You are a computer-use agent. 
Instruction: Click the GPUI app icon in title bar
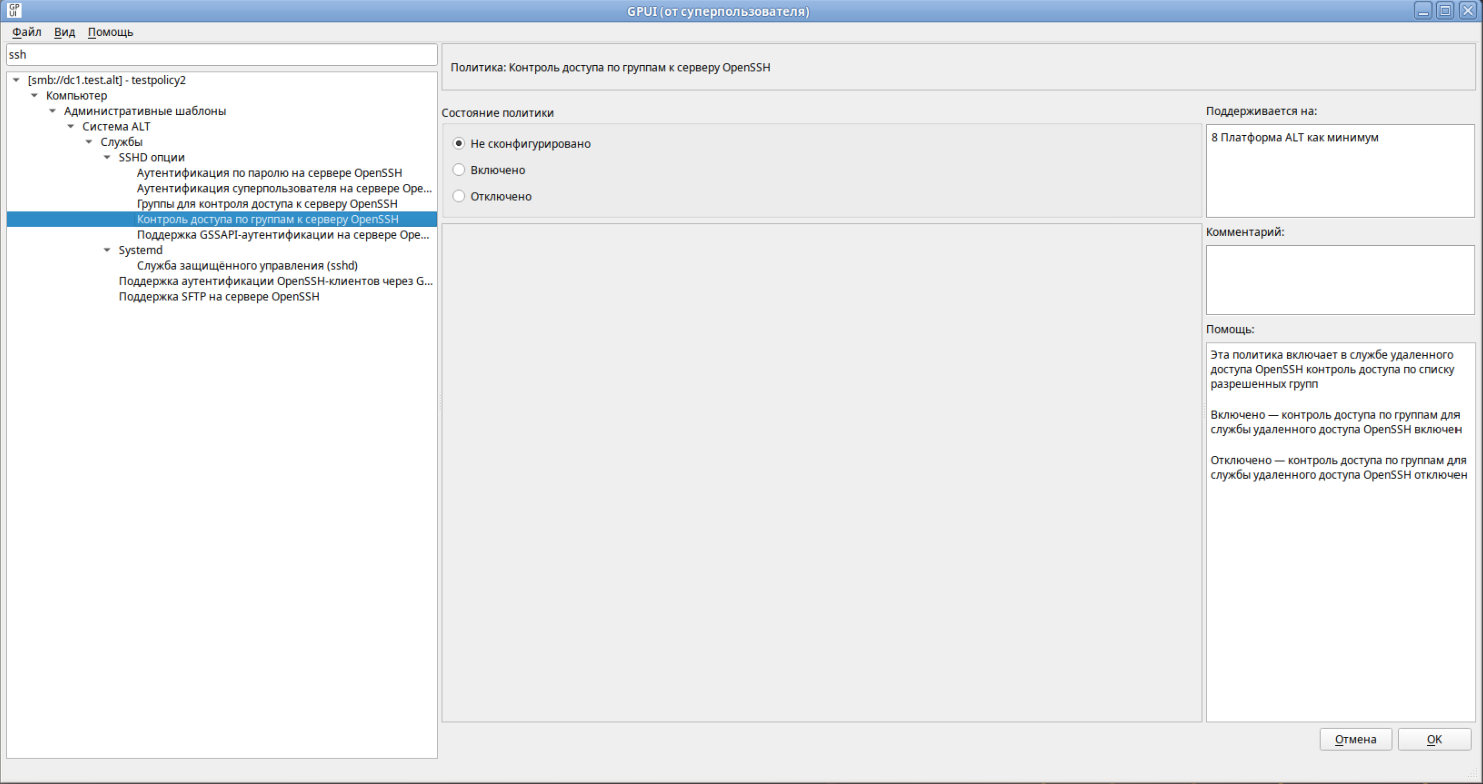tap(13, 10)
